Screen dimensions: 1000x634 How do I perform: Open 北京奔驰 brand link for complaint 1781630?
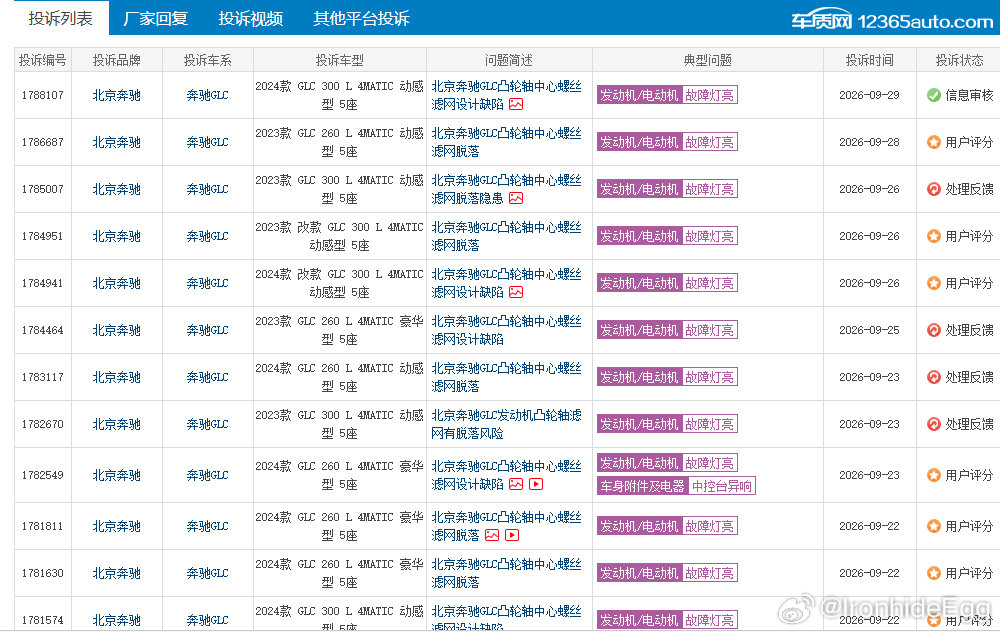pyautogui.click(x=117, y=573)
